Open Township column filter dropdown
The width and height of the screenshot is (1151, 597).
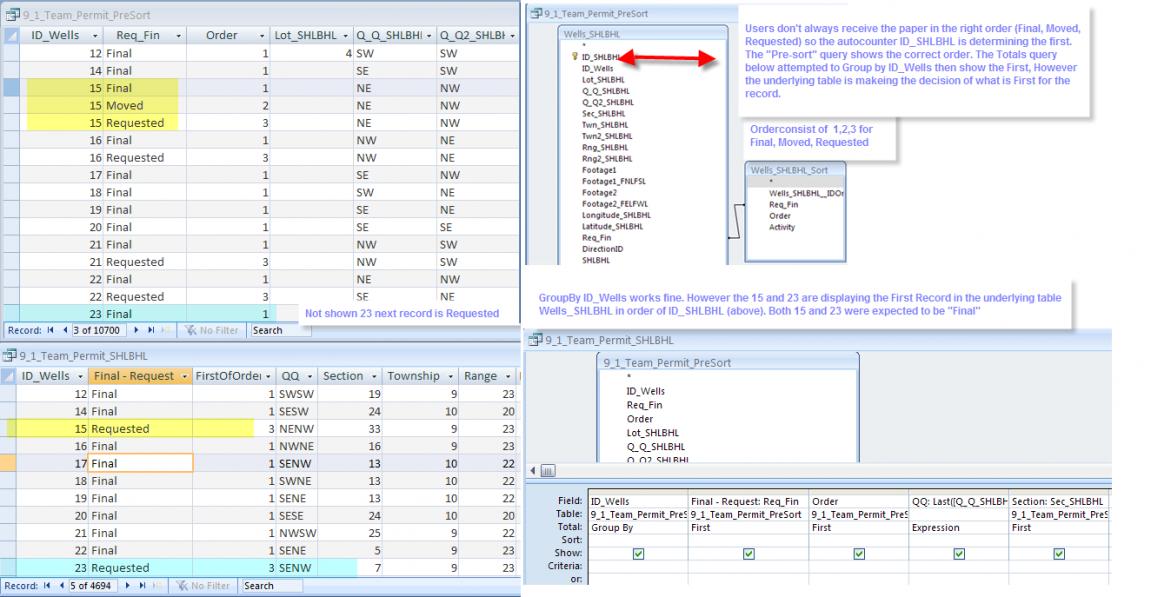click(x=450, y=376)
